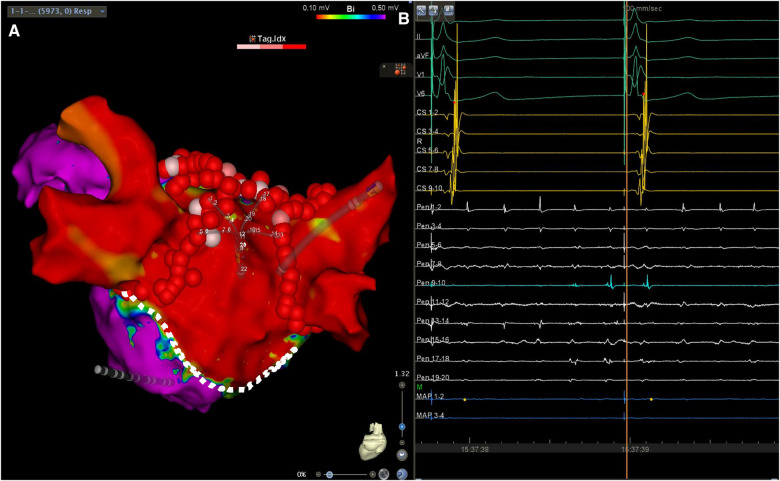Click the third icon in ECG toolbar

coord(449,10)
